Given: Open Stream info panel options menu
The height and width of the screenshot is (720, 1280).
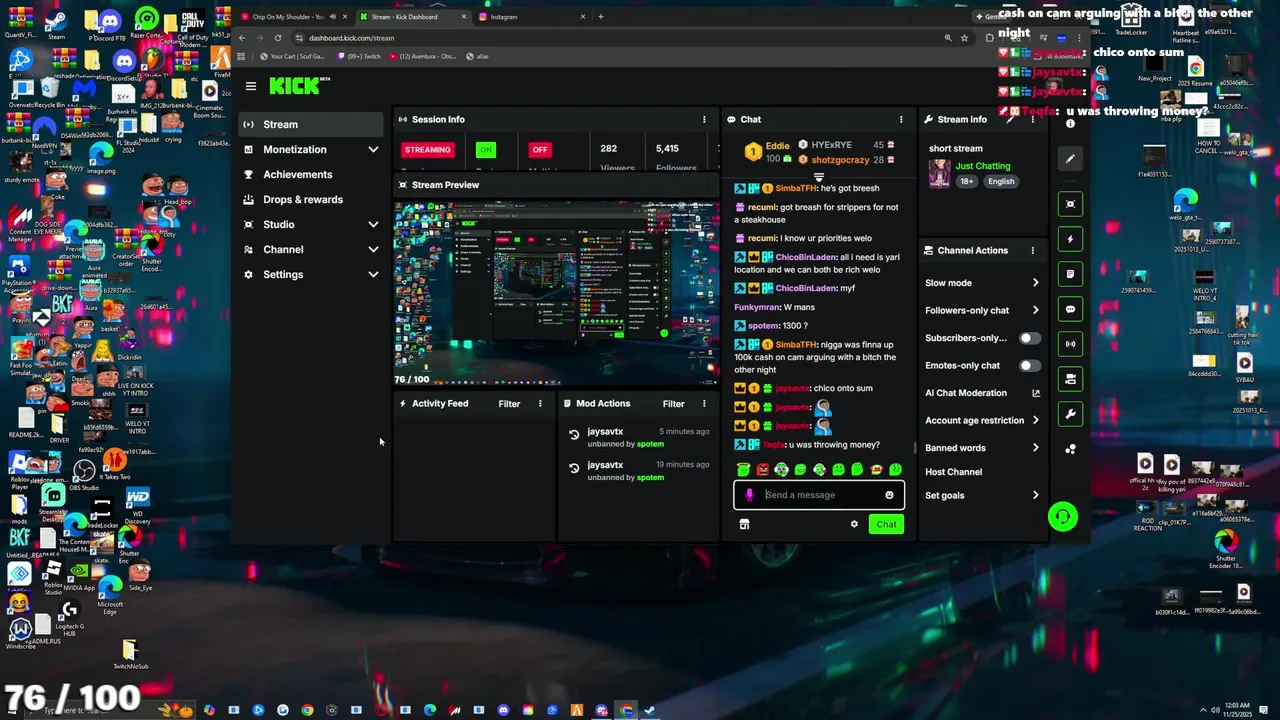Looking at the screenshot, I should (1033, 119).
